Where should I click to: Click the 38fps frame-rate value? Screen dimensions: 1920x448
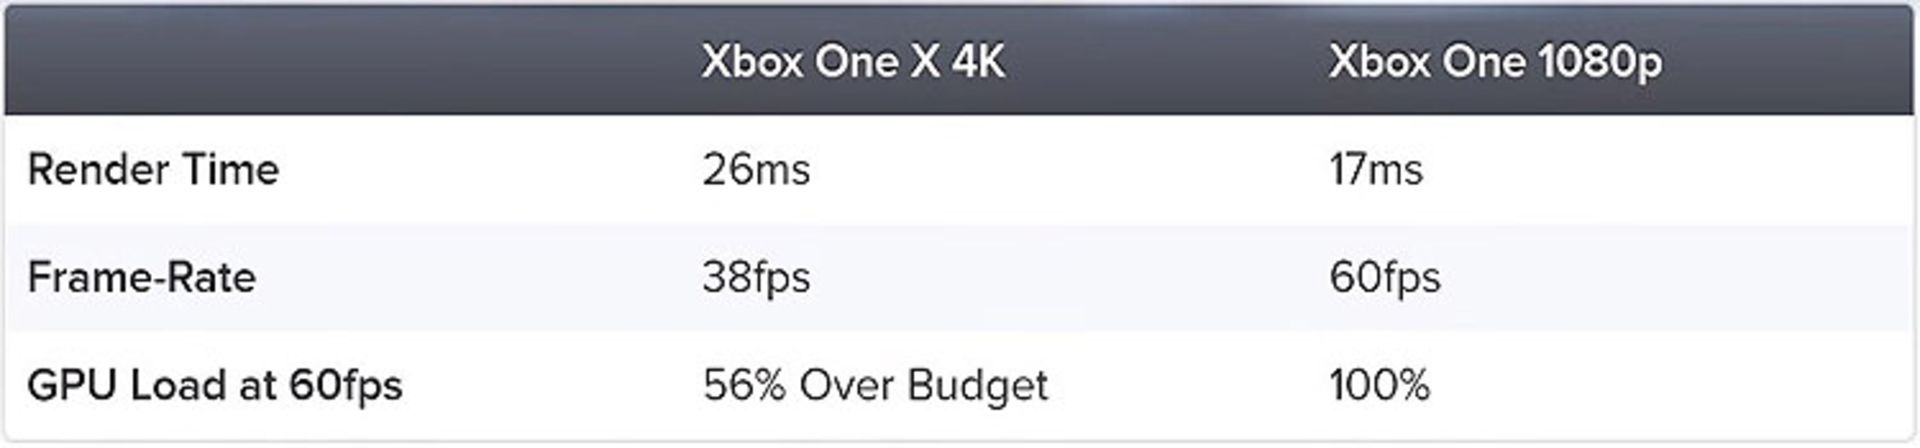pos(756,278)
